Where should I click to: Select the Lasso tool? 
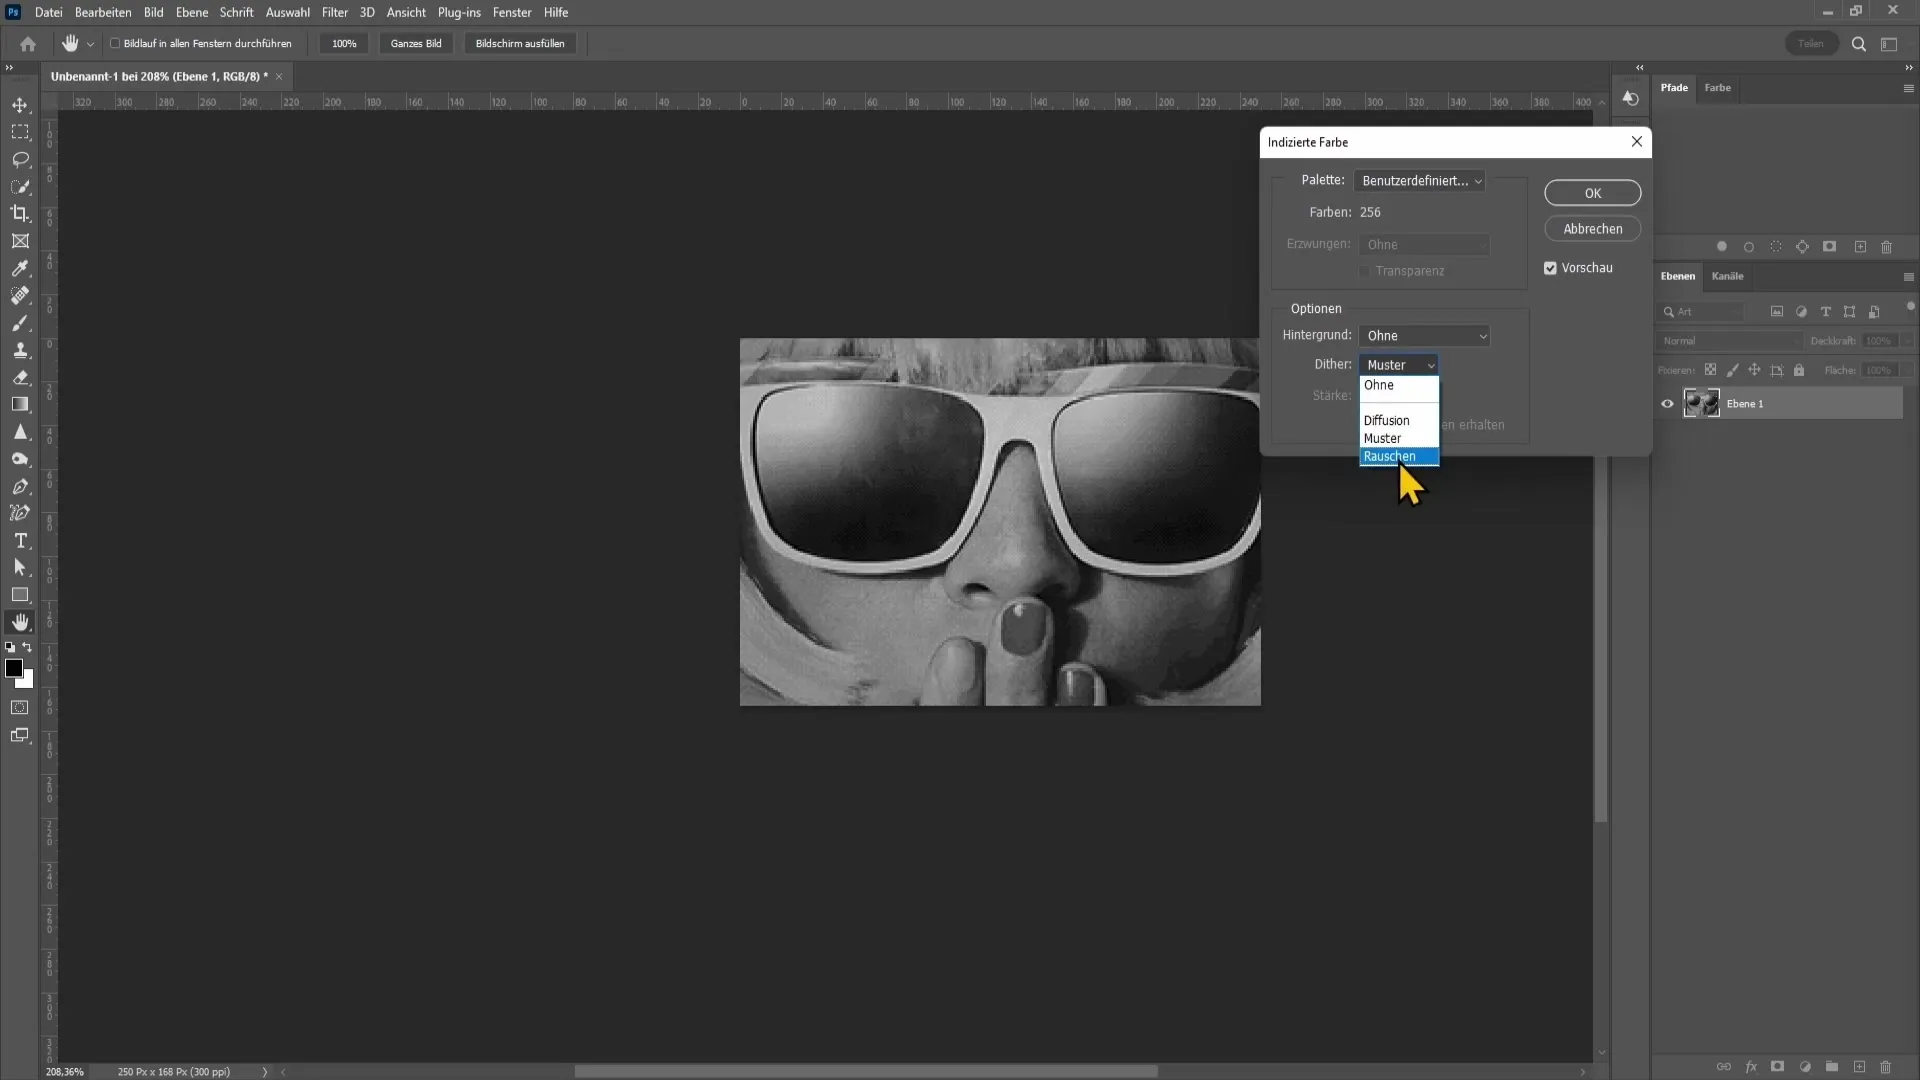point(20,160)
